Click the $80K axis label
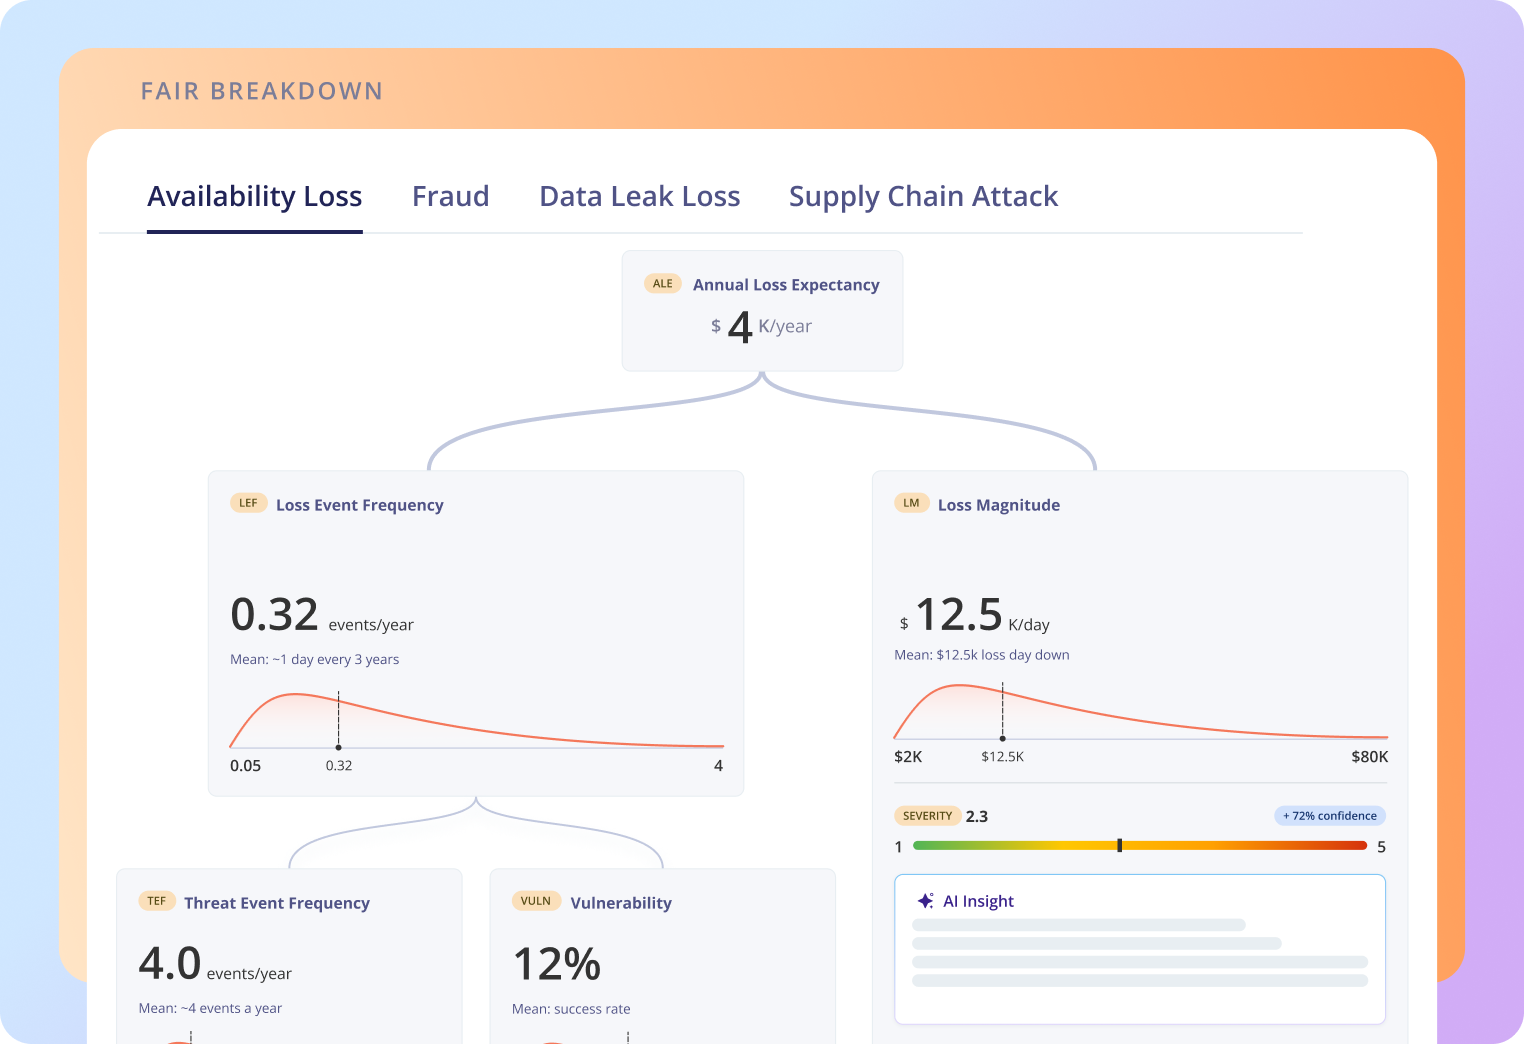The image size is (1524, 1044). point(1369,757)
